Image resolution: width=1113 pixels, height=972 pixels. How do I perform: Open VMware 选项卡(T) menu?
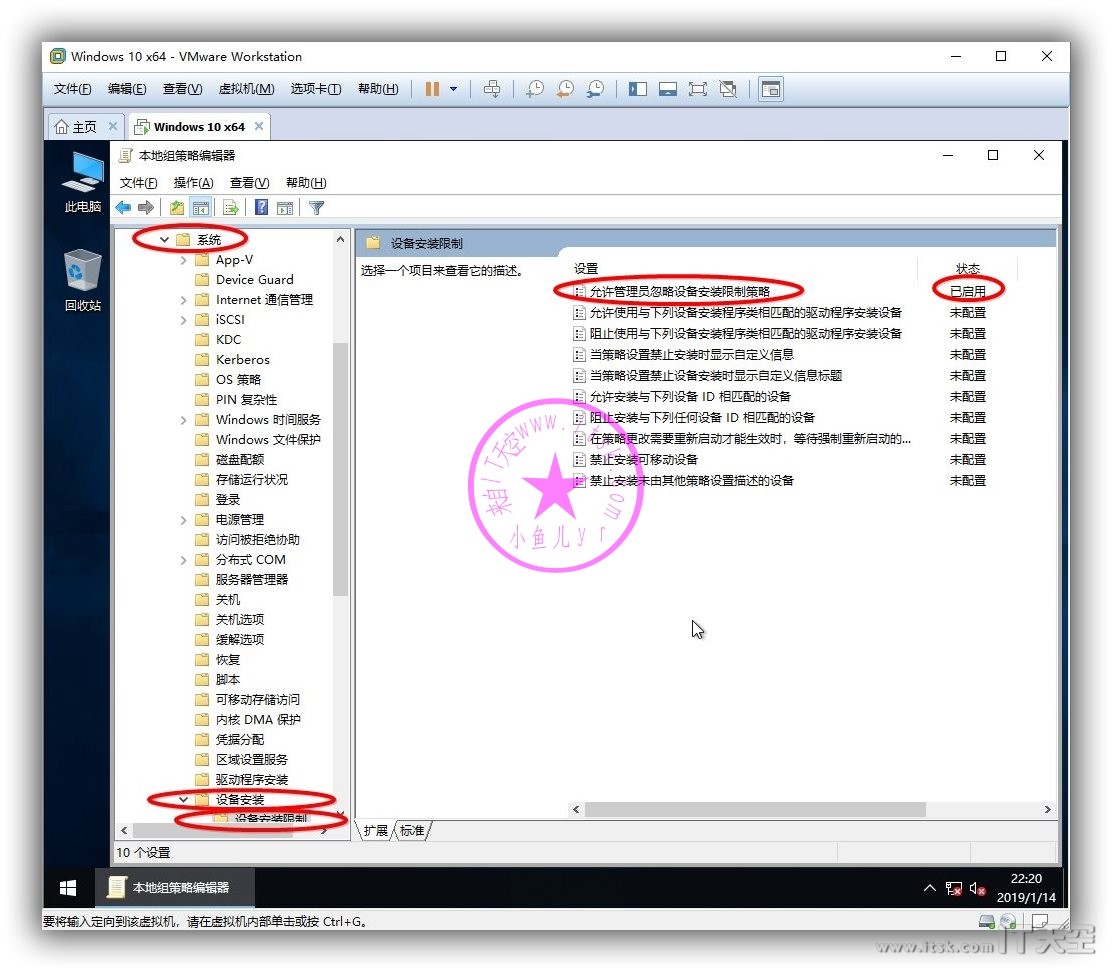click(316, 89)
